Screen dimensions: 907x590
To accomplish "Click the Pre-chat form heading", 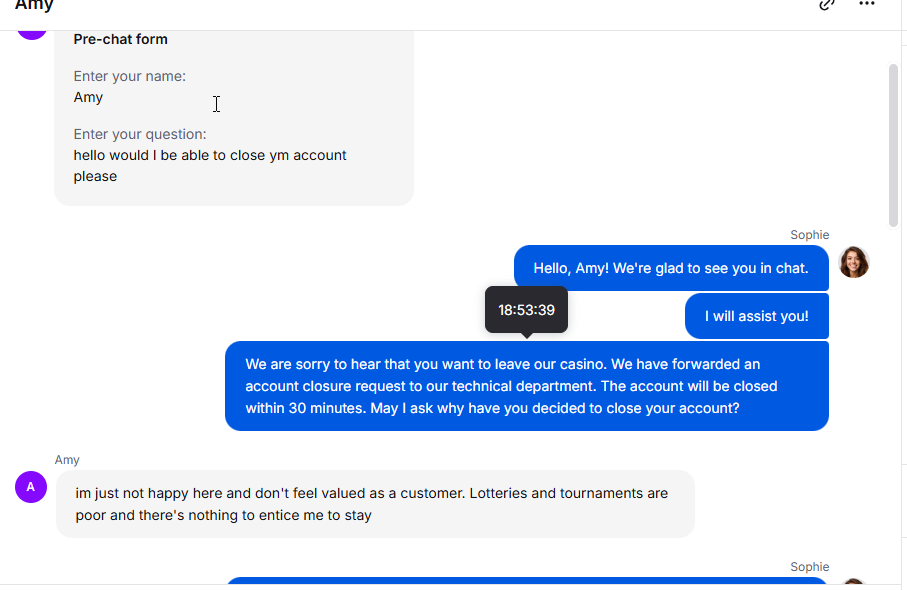I will click(x=120, y=39).
